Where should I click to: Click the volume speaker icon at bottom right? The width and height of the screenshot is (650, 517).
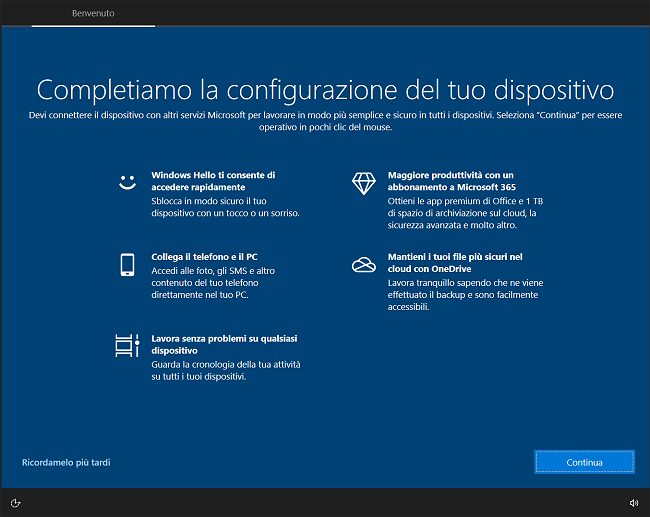coord(634,502)
